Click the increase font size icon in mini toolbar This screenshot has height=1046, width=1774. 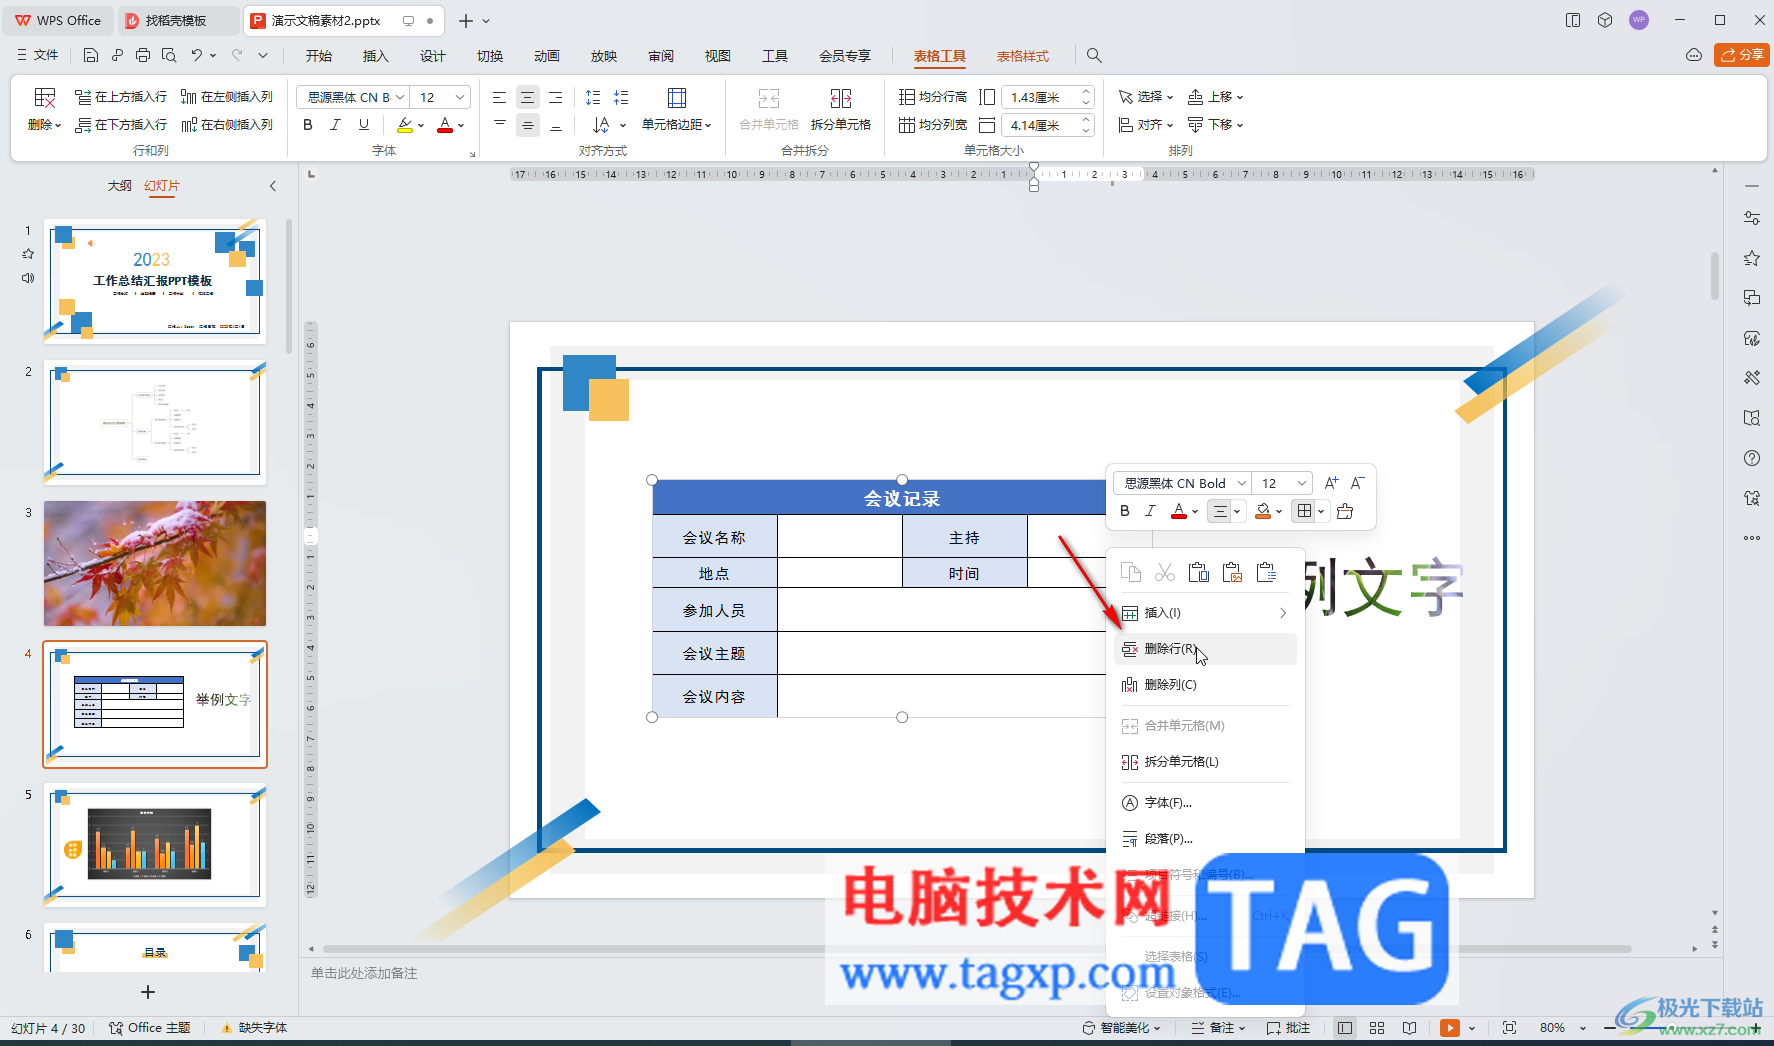coord(1331,483)
